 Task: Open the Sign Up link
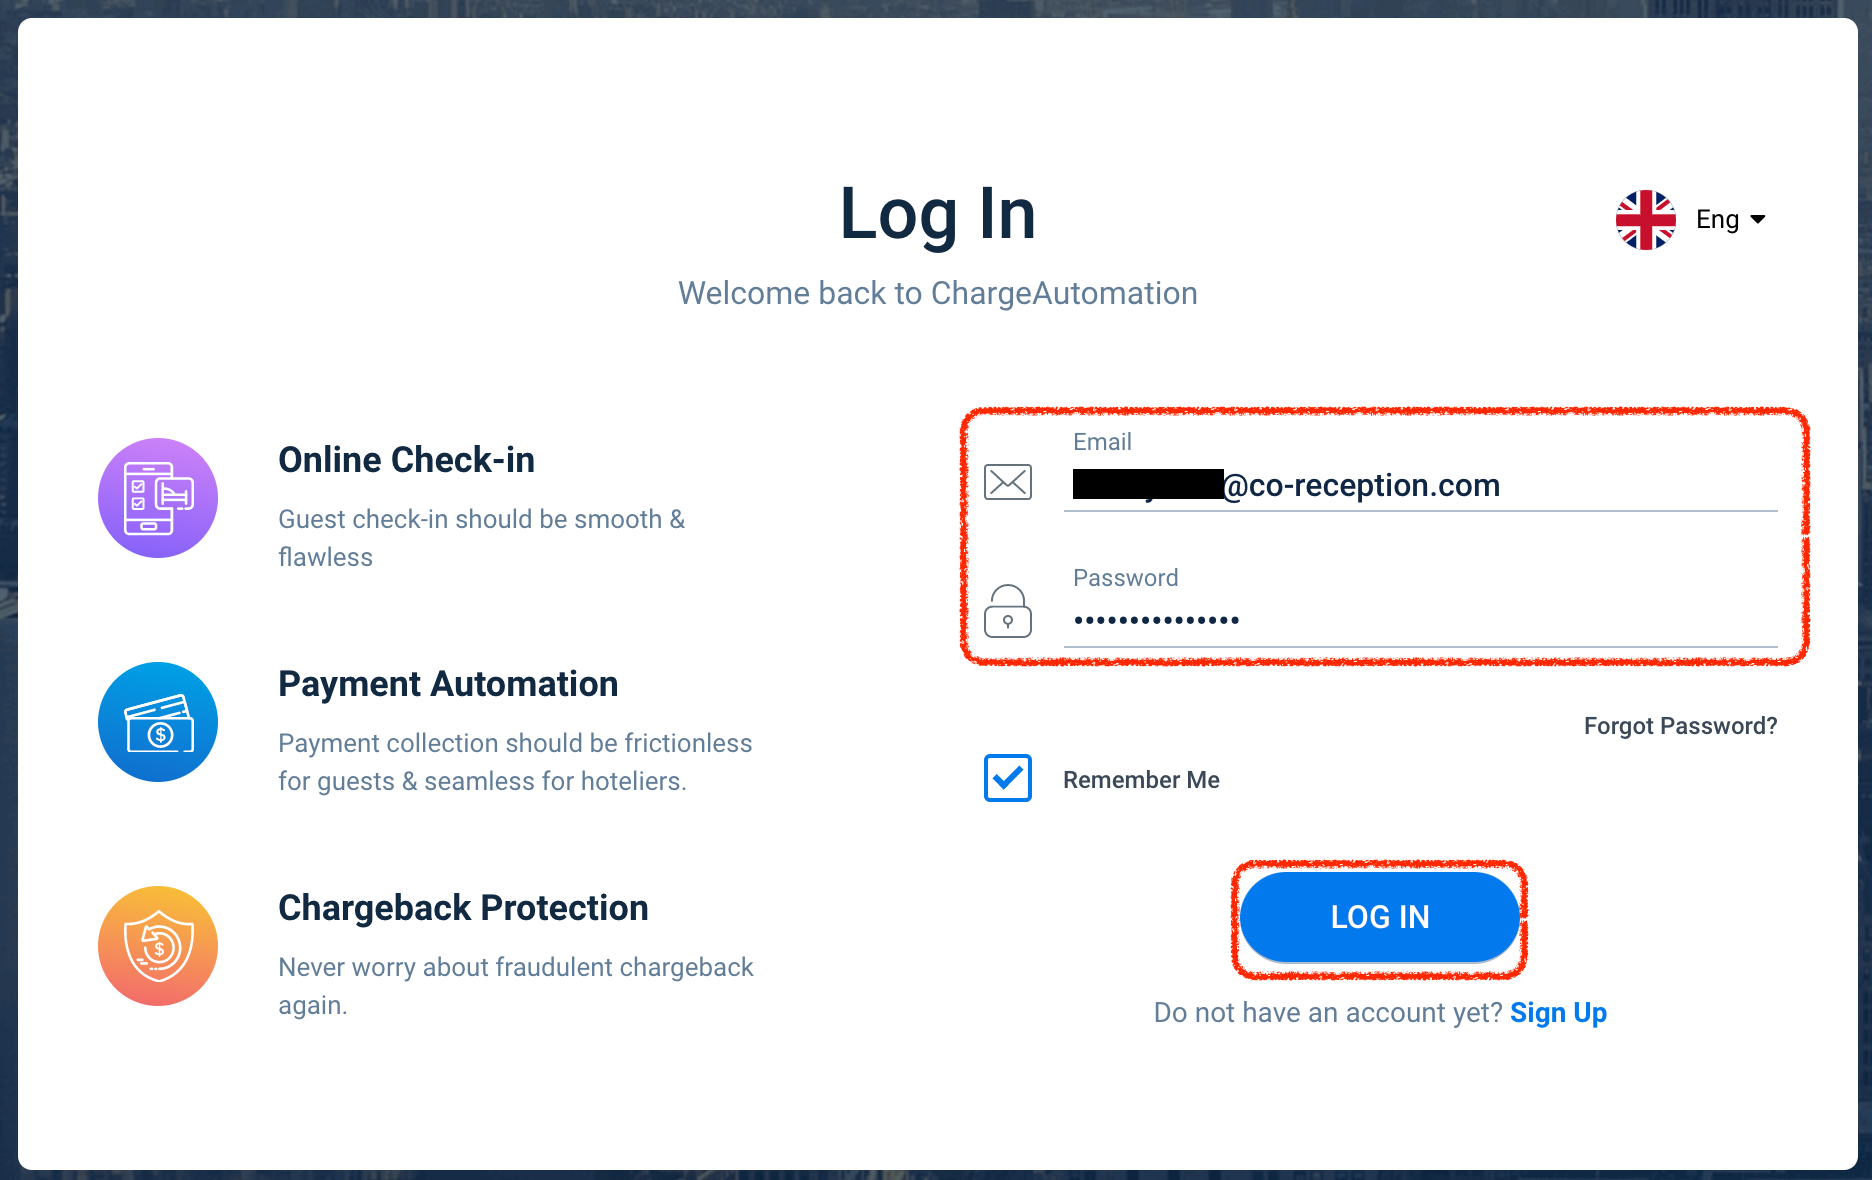click(1558, 1013)
